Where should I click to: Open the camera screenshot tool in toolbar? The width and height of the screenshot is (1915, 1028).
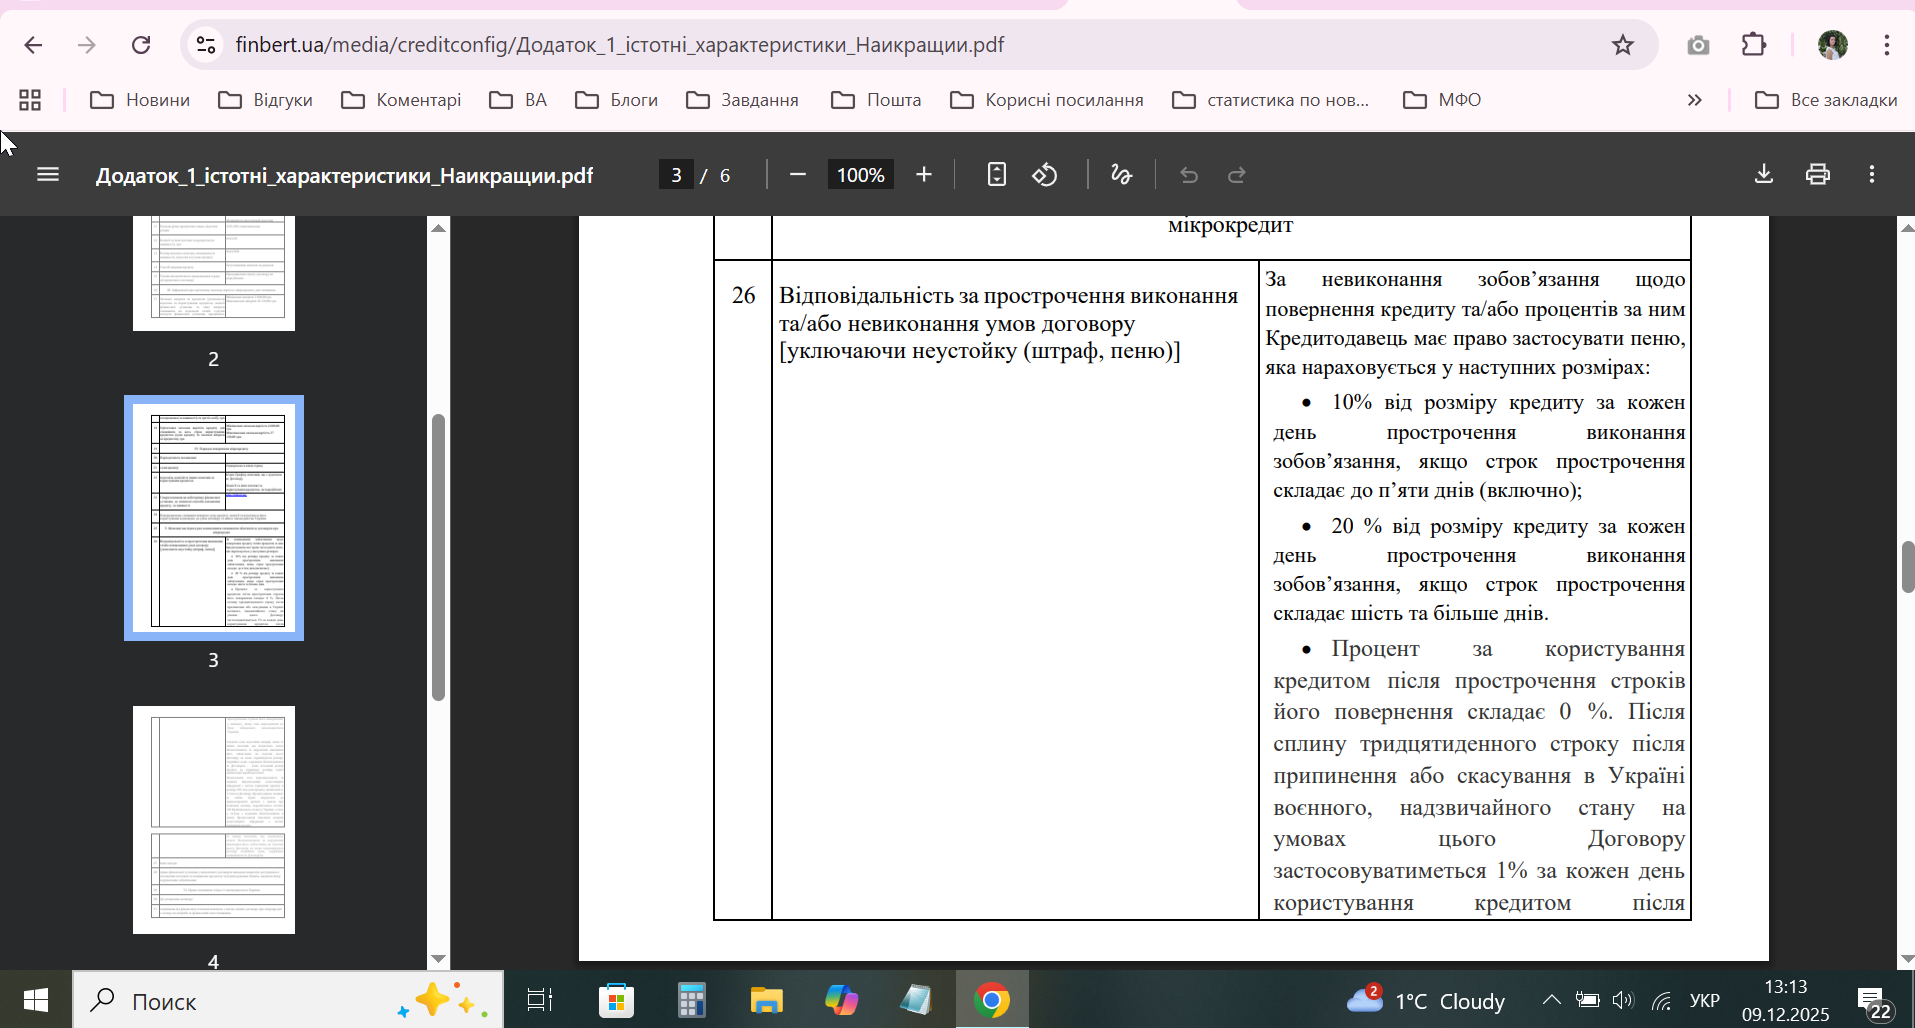point(1697,45)
